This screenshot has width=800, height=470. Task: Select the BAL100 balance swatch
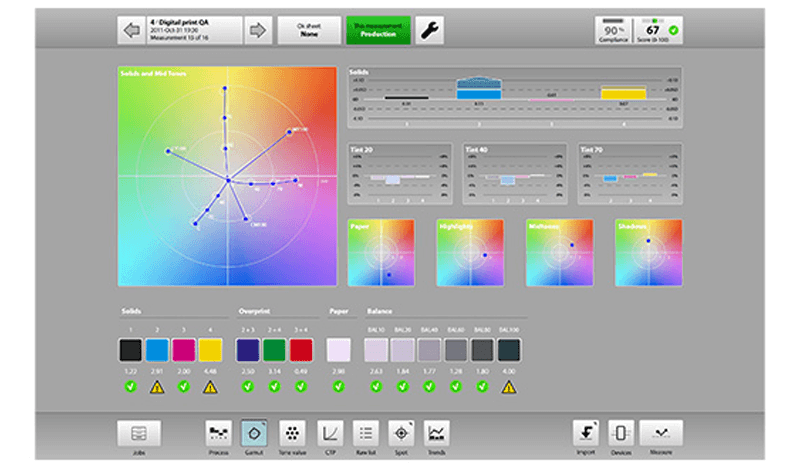[509, 350]
